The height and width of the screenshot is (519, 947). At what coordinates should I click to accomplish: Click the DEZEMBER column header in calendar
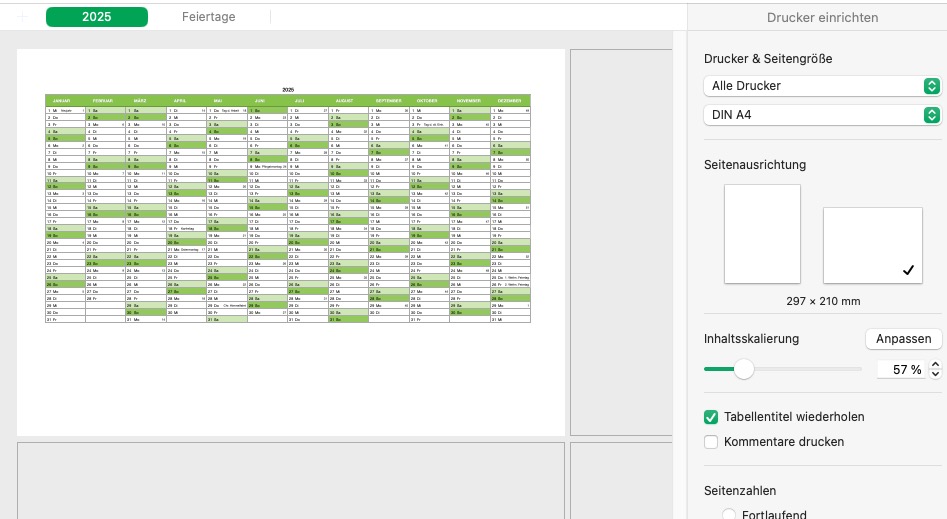coord(510,101)
